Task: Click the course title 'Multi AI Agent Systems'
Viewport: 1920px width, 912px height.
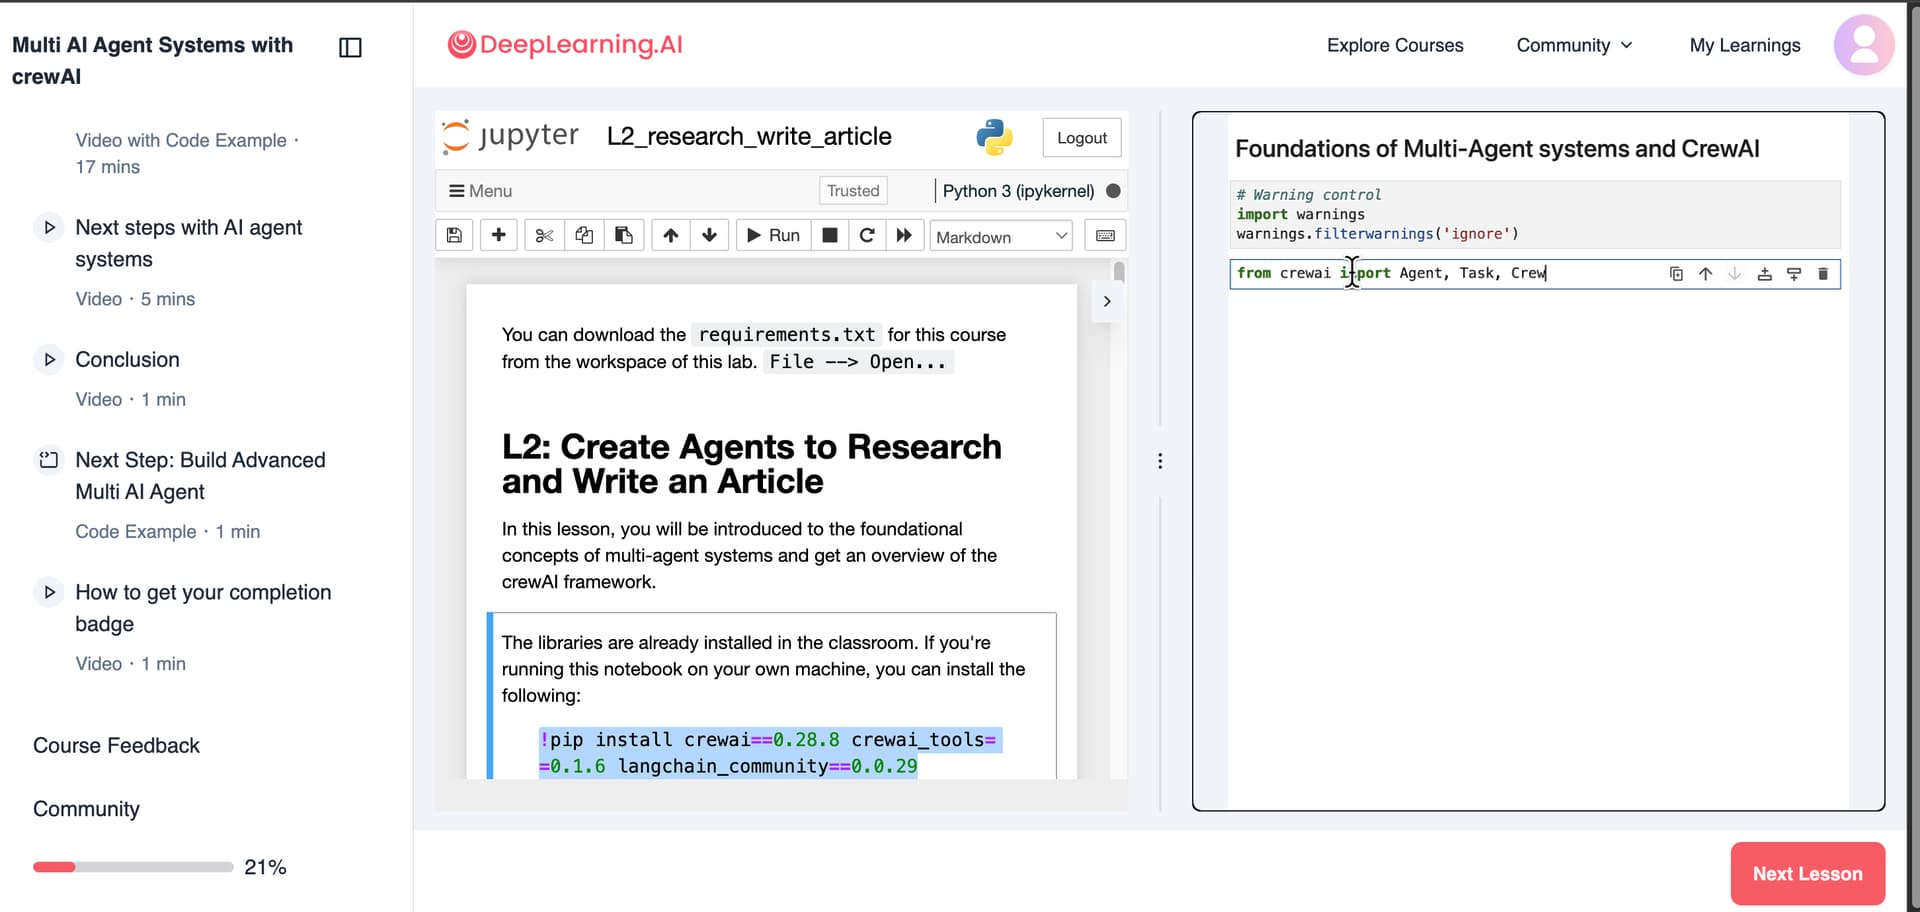Action: pyautogui.click(x=152, y=60)
